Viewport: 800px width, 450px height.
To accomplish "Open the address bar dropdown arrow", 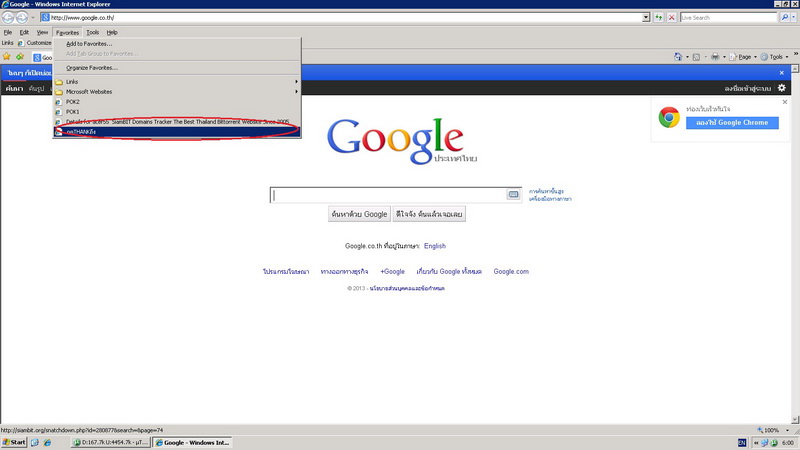I will [x=646, y=17].
